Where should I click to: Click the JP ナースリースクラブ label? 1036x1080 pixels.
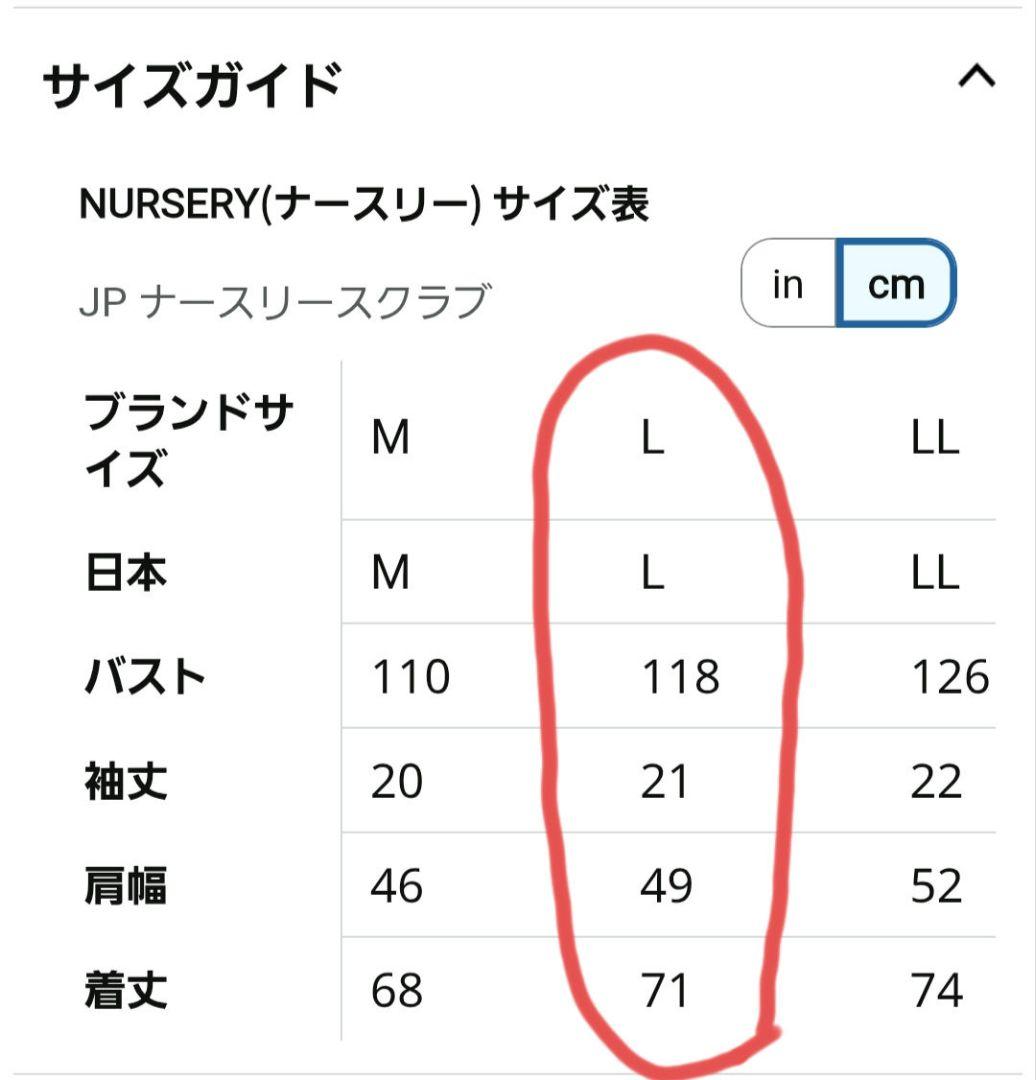pos(285,302)
